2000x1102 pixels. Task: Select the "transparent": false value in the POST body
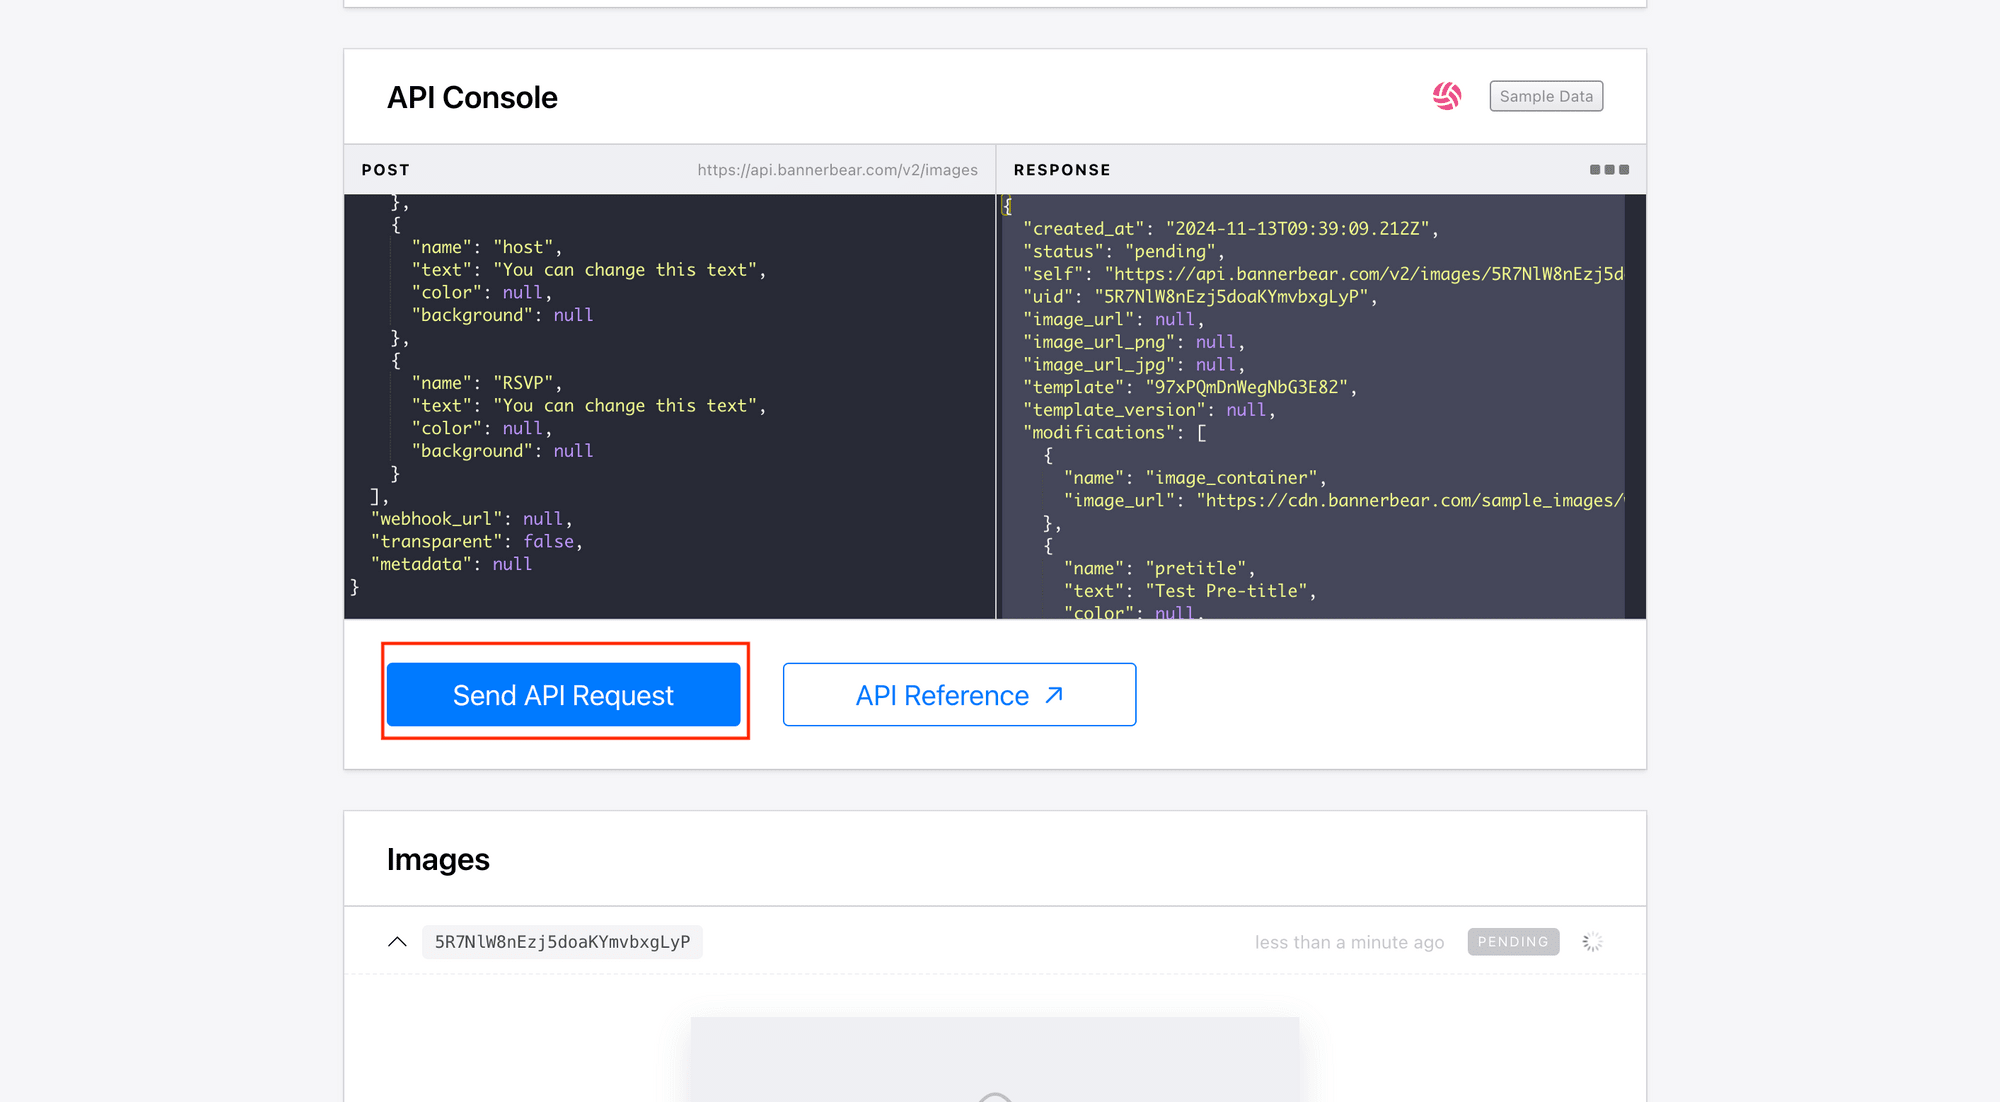pos(549,541)
